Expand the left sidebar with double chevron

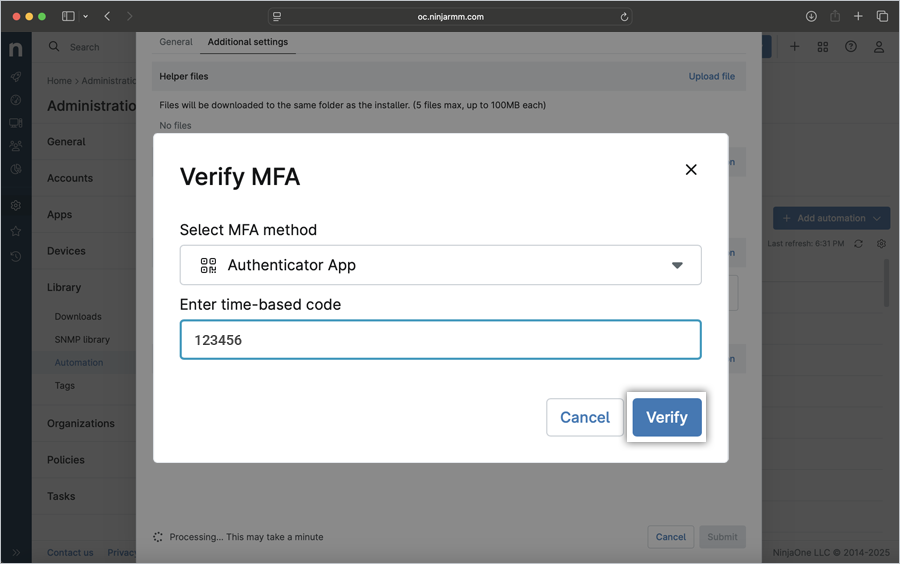(x=16, y=552)
